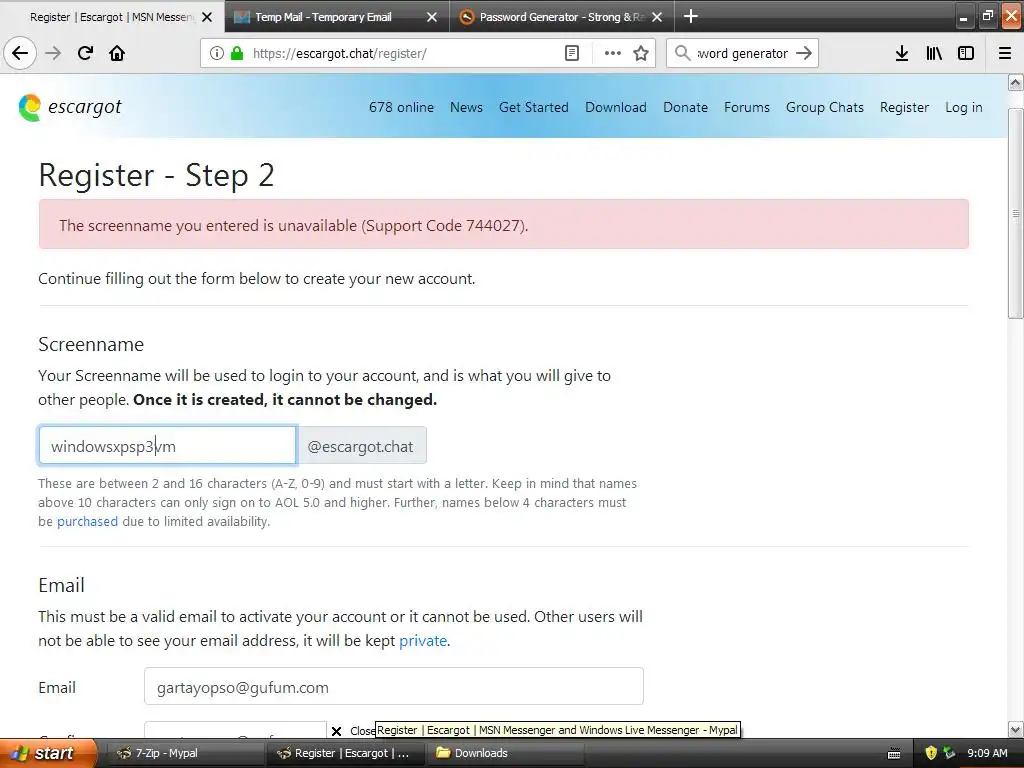Open the Get Started page
The width and height of the screenshot is (1024, 768).
pyautogui.click(x=534, y=107)
